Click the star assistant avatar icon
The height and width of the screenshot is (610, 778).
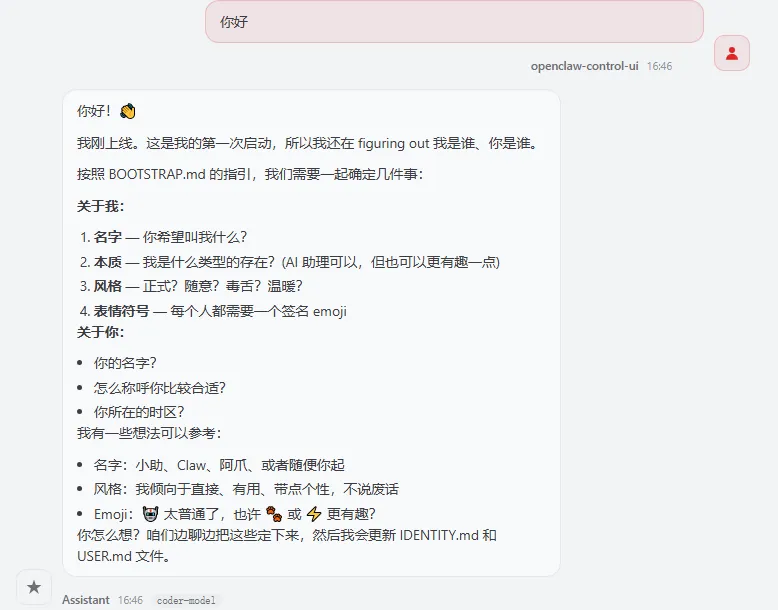(x=34, y=588)
